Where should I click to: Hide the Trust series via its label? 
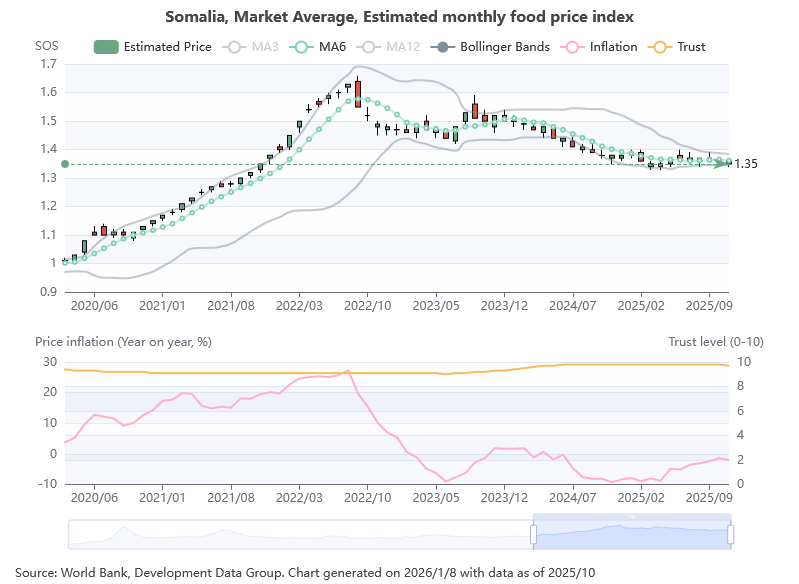tap(691, 47)
